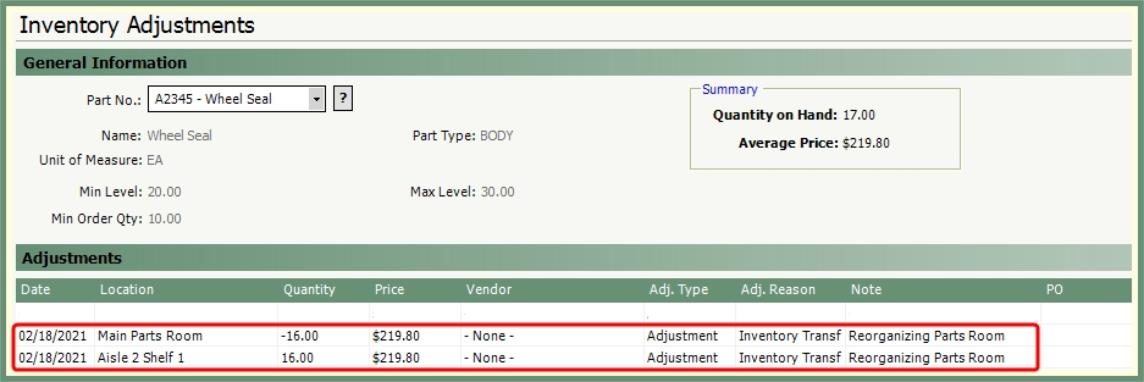This screenshot has height=382, width=1144.
Task: Click the $219.80 price in Aisle 2 Shelf 1 row
Action: coord(395,358)
